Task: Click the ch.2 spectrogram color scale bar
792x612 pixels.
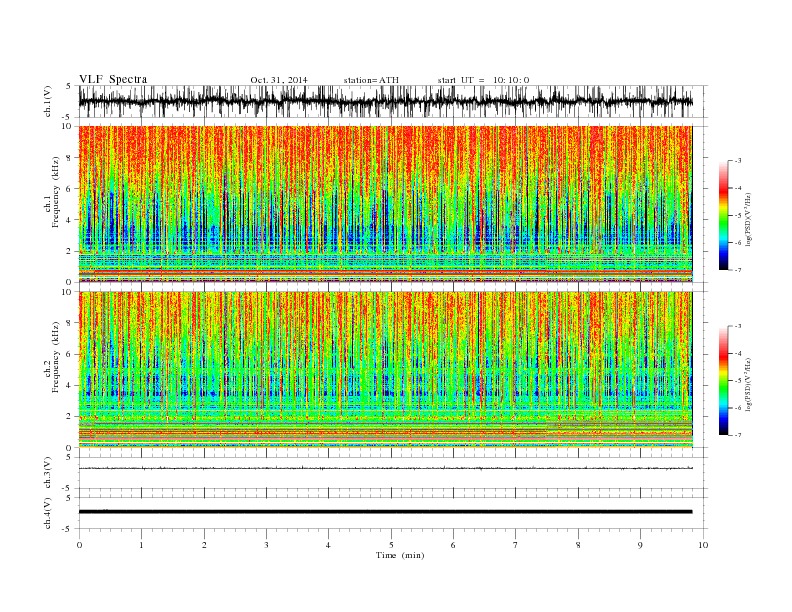Action: pos(723,380)
